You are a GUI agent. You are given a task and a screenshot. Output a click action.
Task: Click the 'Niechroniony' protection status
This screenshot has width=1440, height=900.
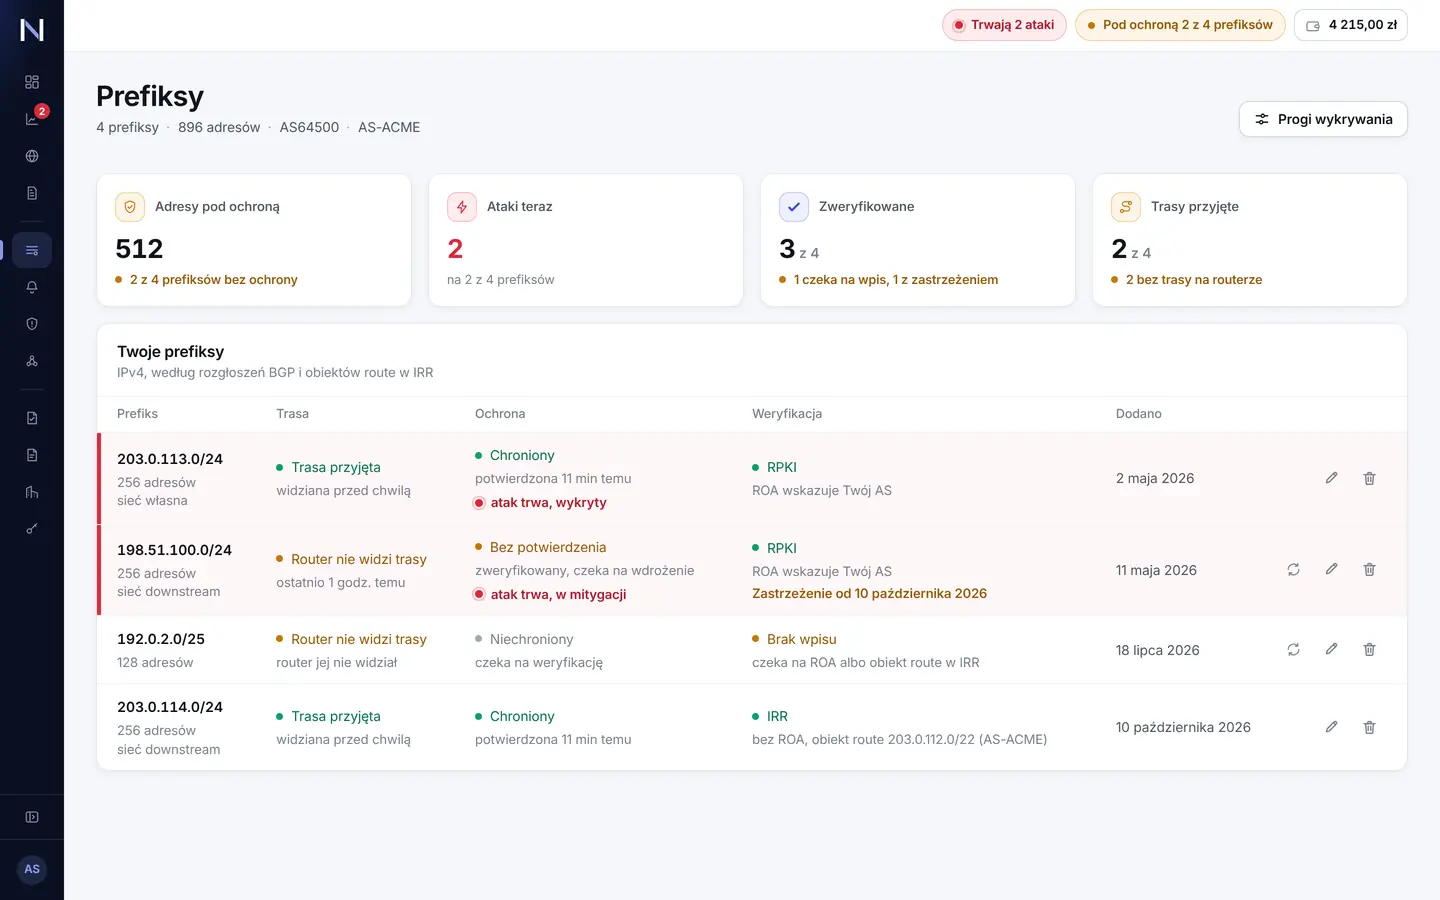point(531,639)
